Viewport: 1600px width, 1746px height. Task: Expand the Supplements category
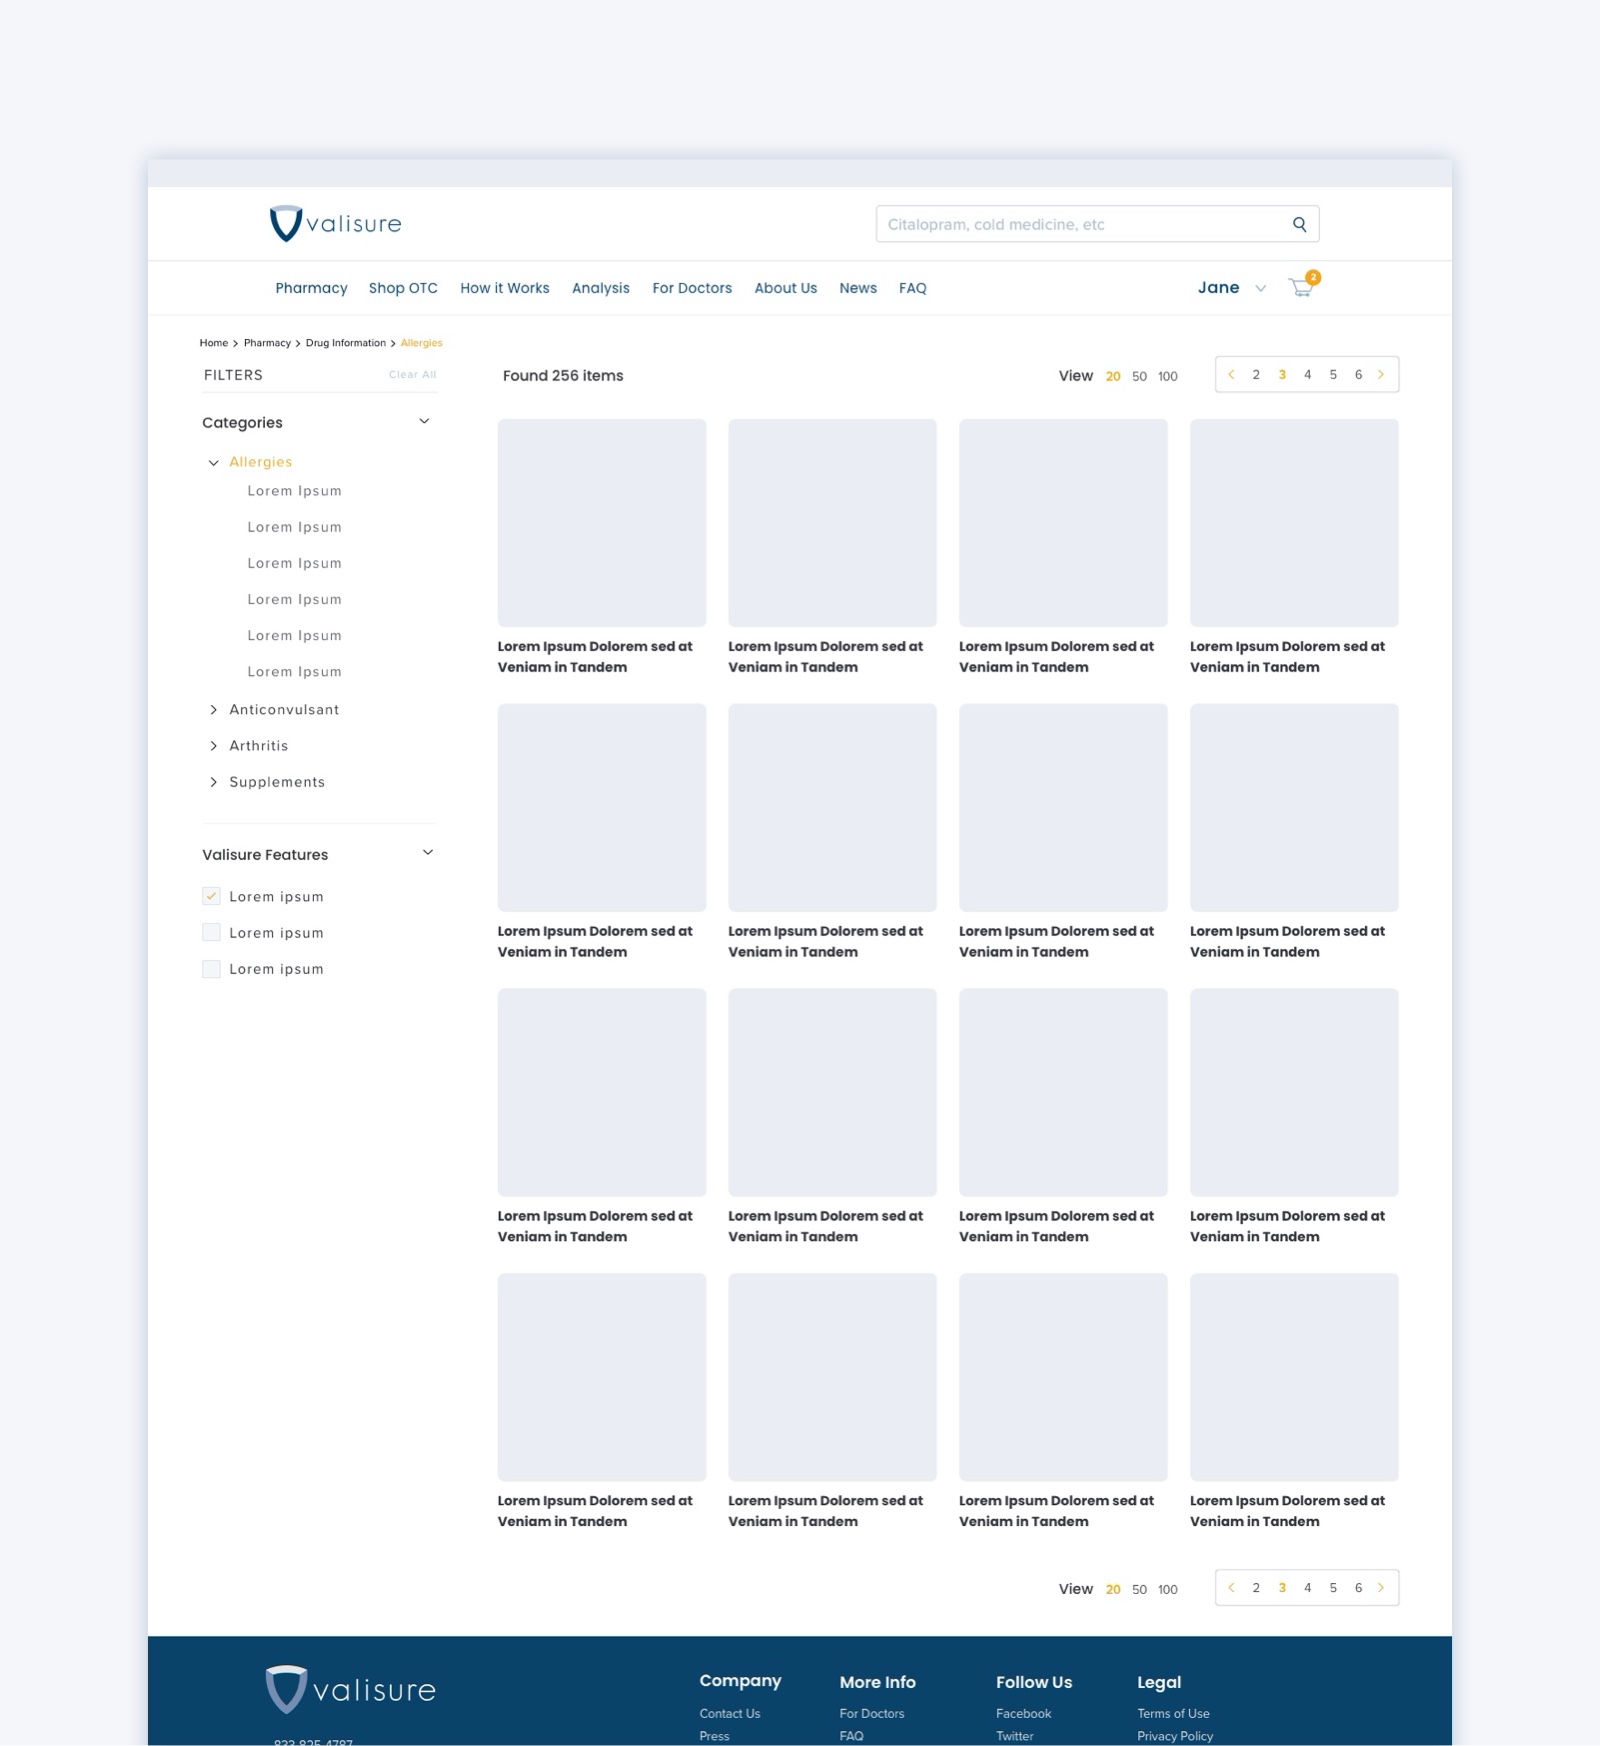click(213, 782)
